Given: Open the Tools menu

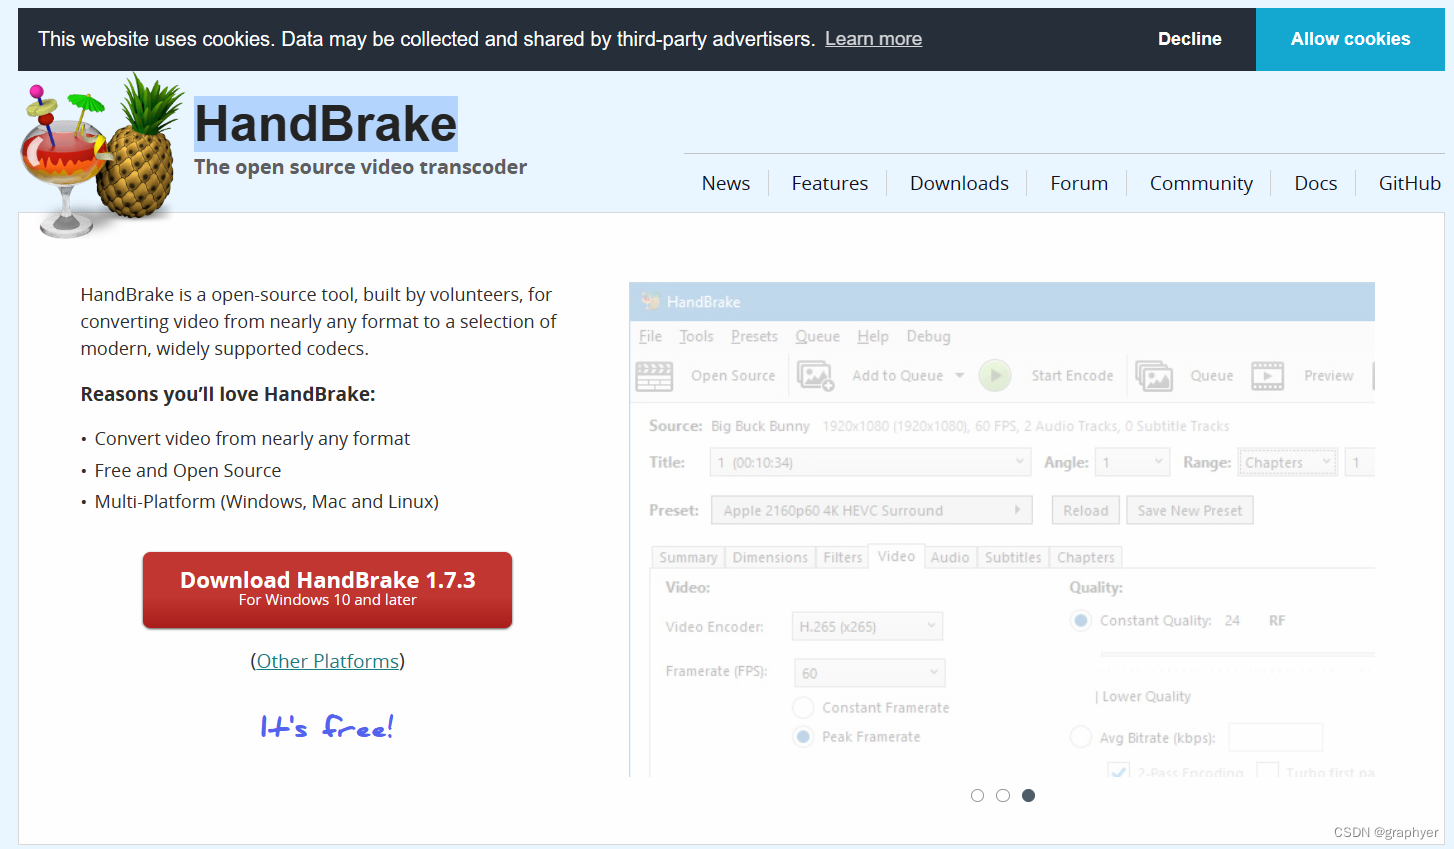Looking at the screenshot, I should [696, 336].
